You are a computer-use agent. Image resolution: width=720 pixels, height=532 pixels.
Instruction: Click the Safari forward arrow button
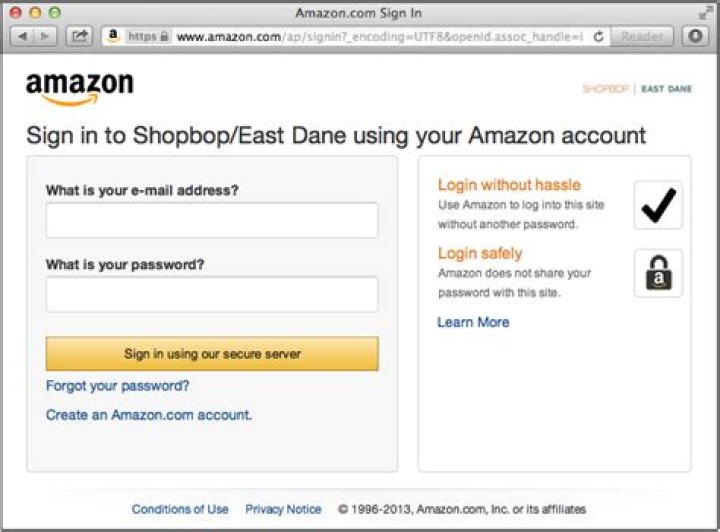point(46,36)
